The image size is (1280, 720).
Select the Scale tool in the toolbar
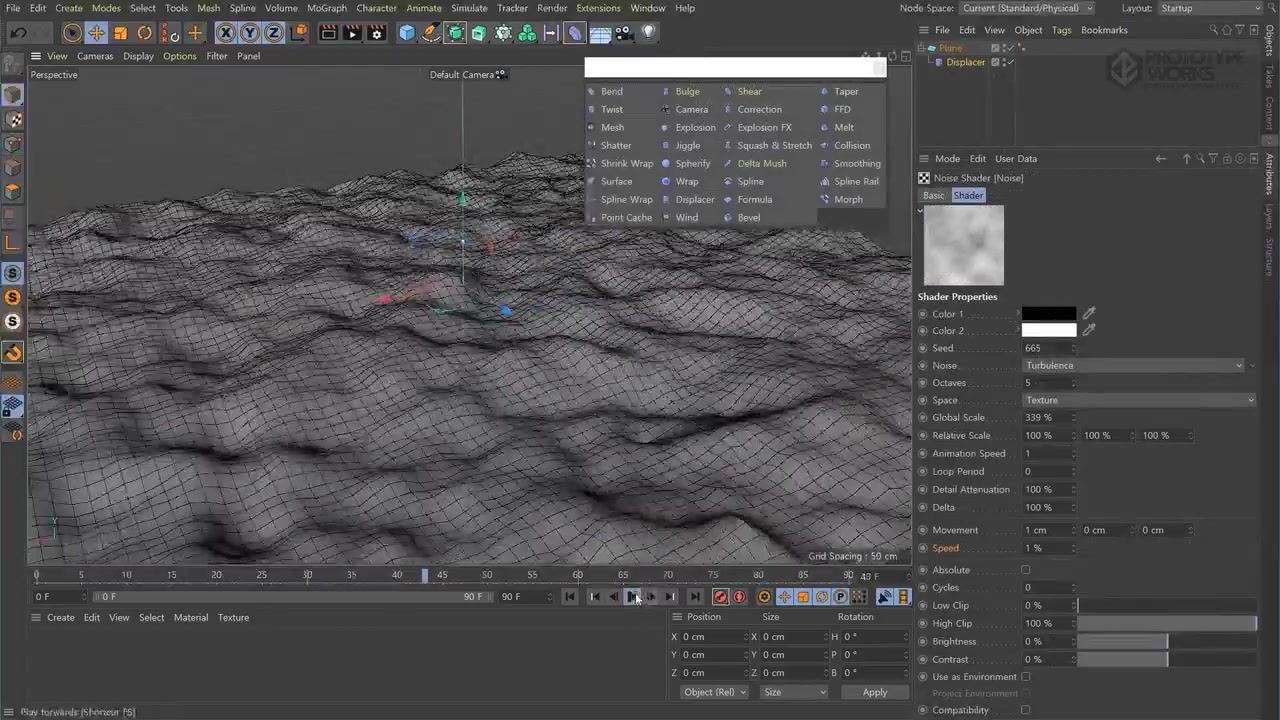click(120, 32)
